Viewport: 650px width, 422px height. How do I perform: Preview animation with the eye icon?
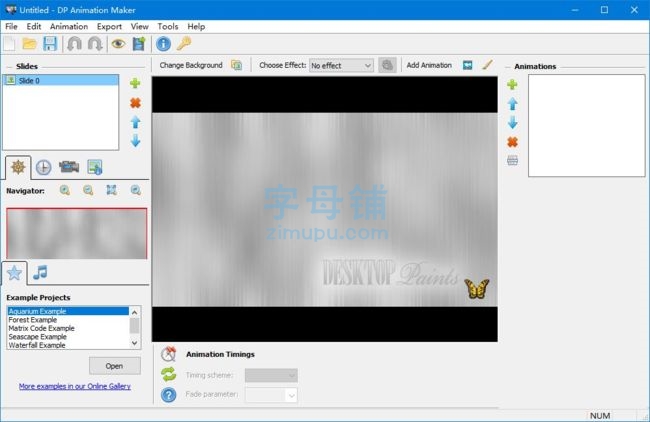pyautogui.click(x=118, y=44)
